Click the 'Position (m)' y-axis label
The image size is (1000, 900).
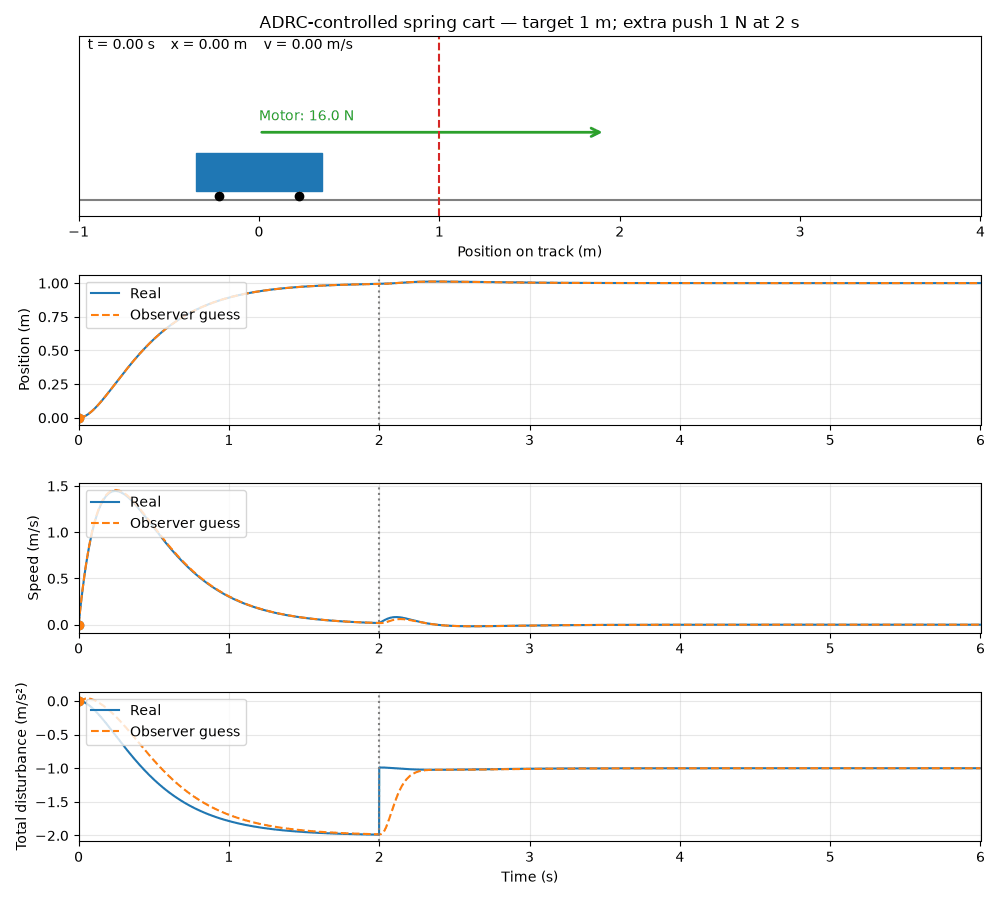(x=24, y=350)
